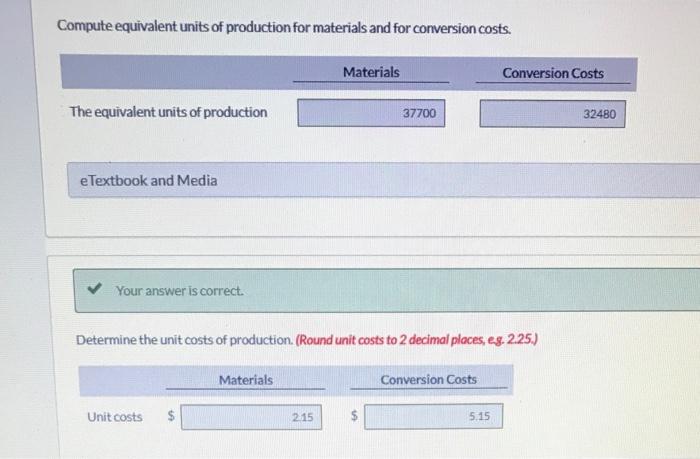
Task: Click the Materials header in equivalent units table
Action: pos(371,72)
